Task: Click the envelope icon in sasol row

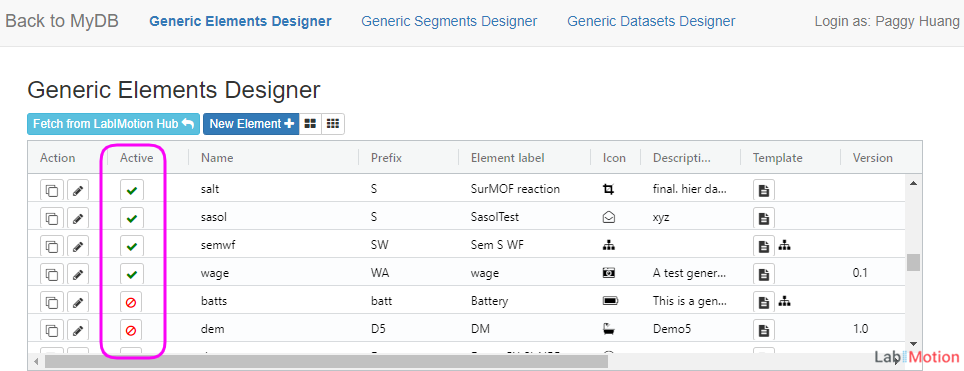Action: [609, 217]
